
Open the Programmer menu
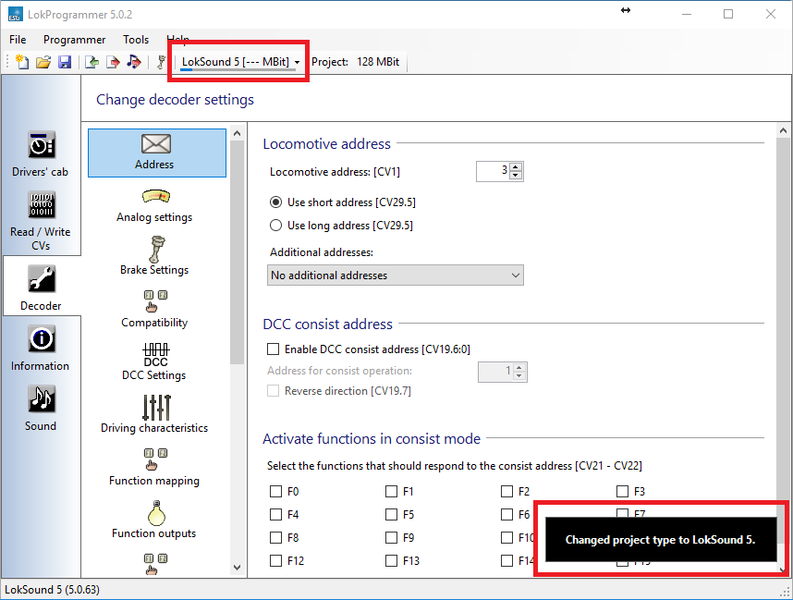pos(74,39)
